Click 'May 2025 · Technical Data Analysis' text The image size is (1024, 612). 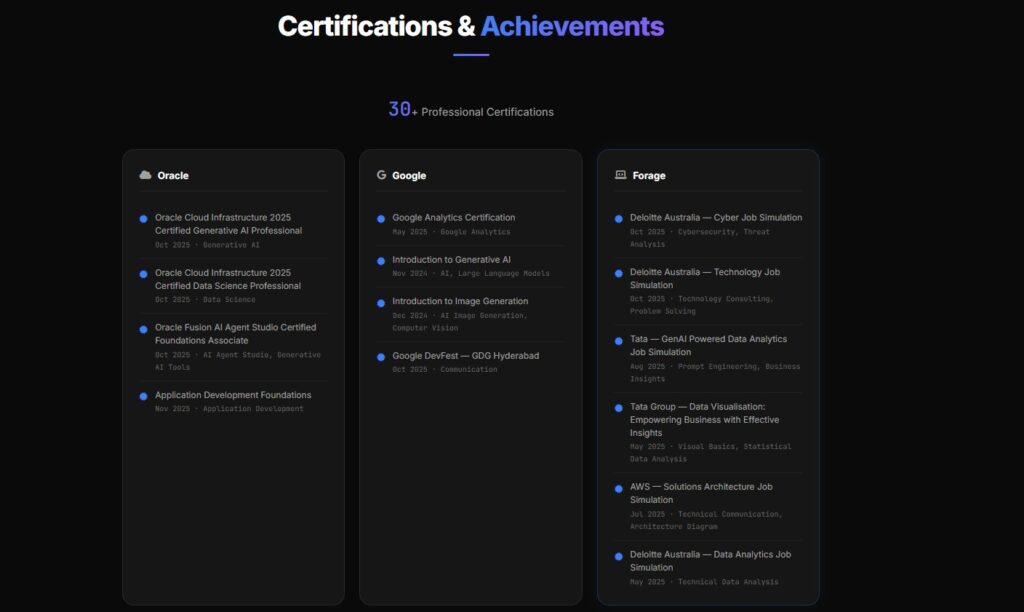(704, 582)
